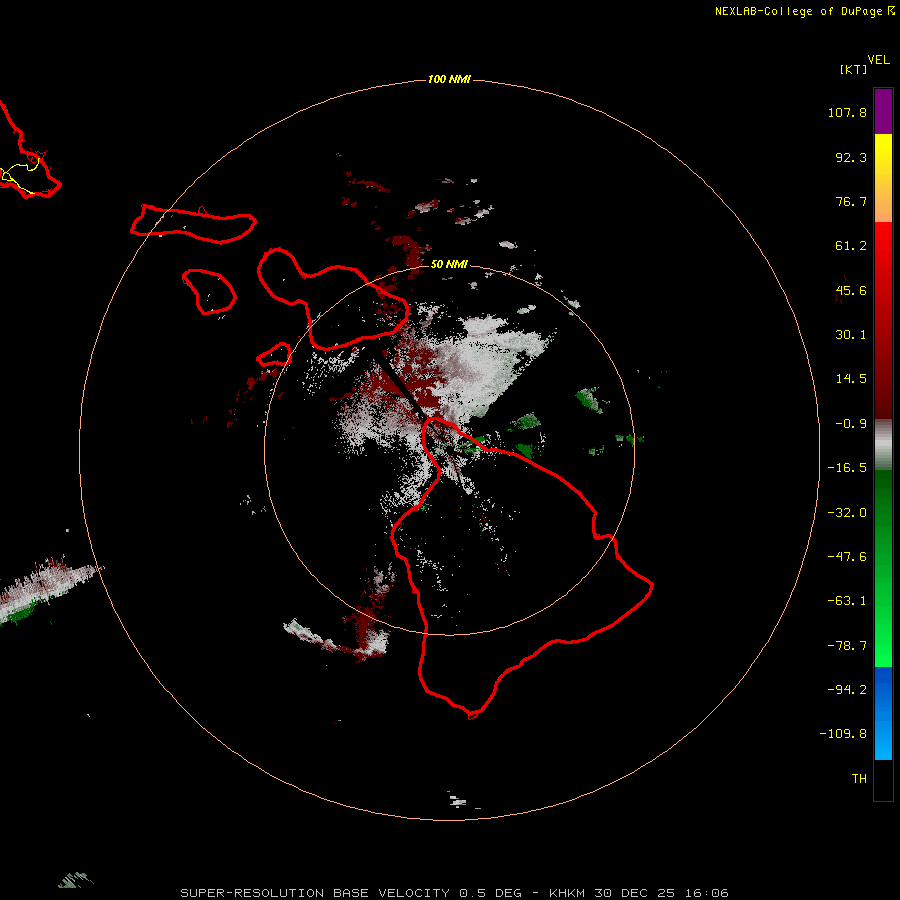Select the -32.0 scale value
This screenshot has width=900, height=900.
(x=847, y=513)
